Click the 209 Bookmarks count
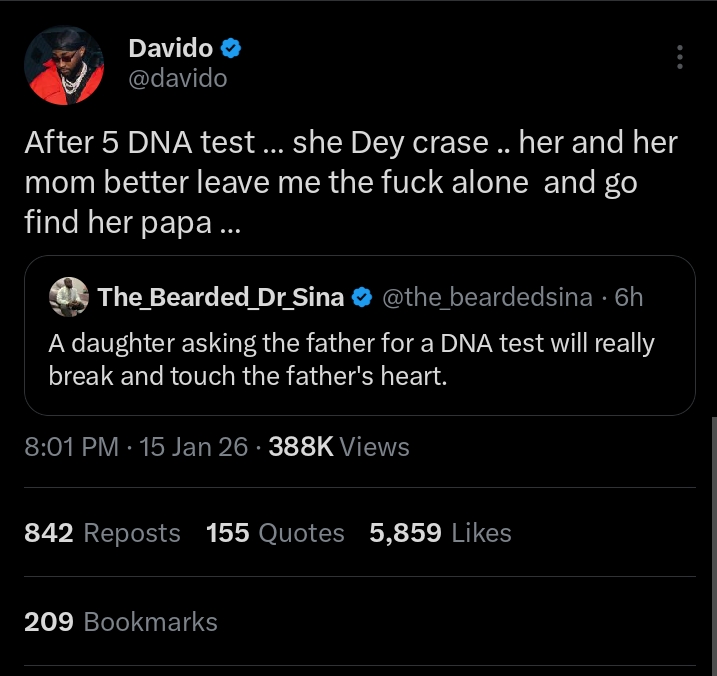Screen dimensions: 717x676 click(120, 621)
